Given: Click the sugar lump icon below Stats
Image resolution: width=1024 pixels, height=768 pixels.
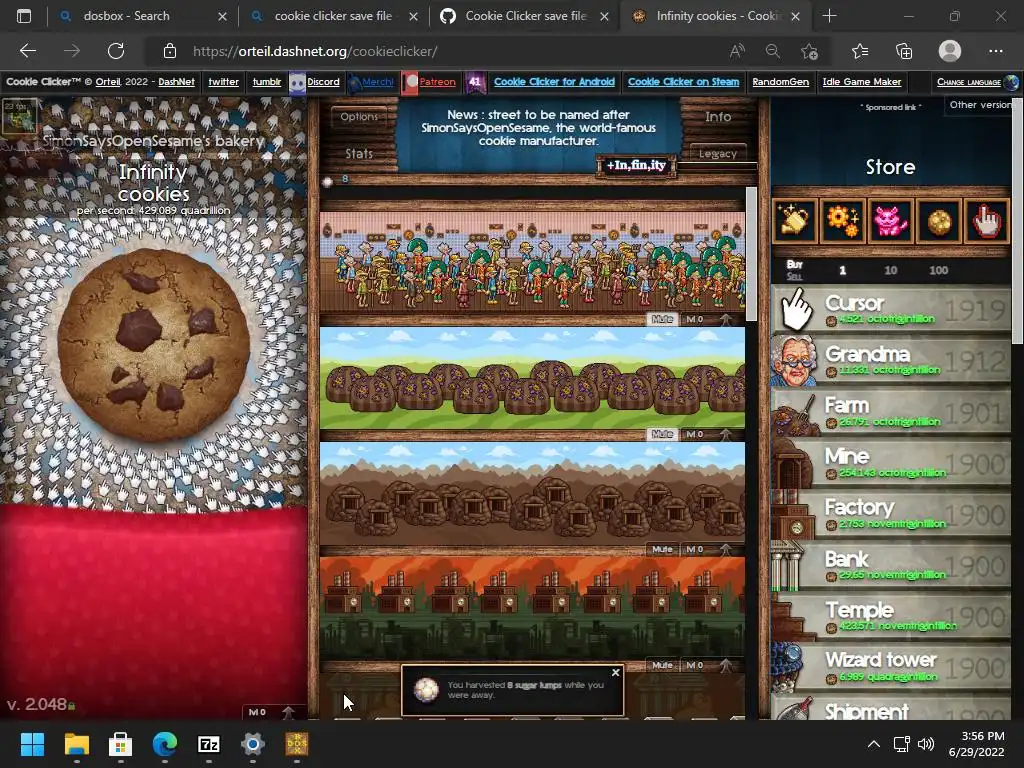Looking at the screenshot, I should point(328,181).
